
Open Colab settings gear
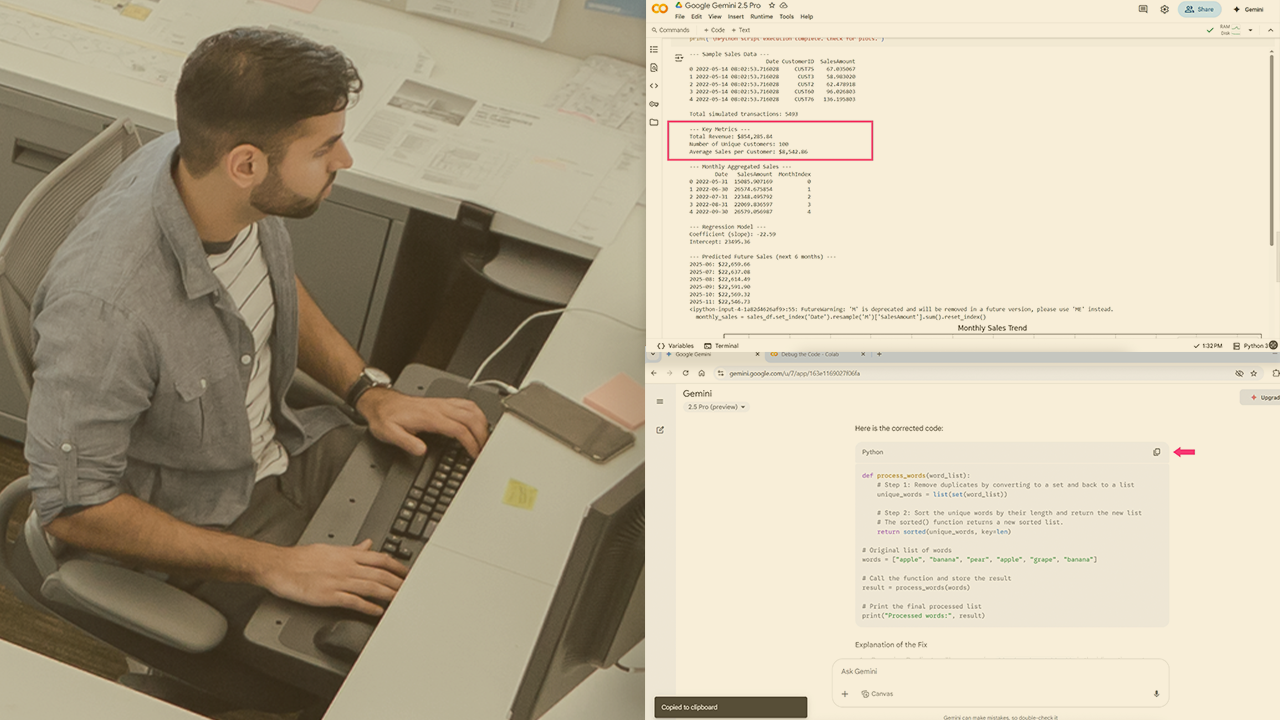(x=1165, y=9)
